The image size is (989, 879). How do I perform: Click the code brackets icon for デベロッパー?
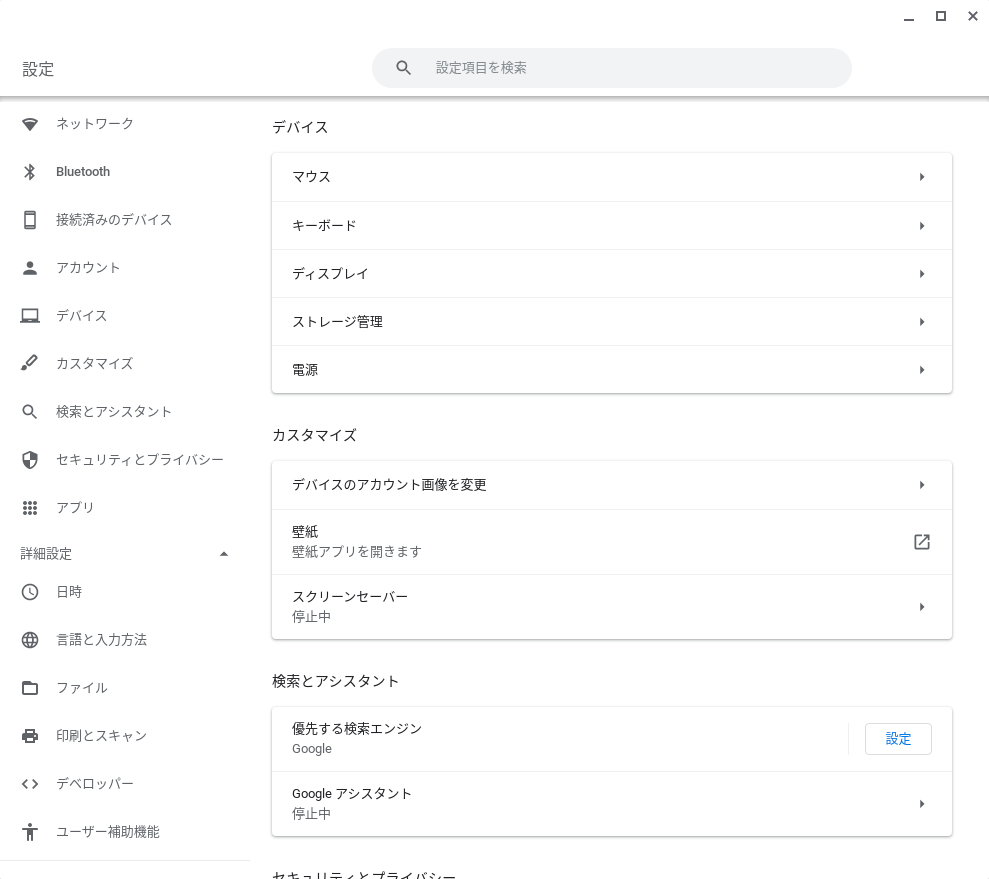pyautogui.click(x=30, y=784)
